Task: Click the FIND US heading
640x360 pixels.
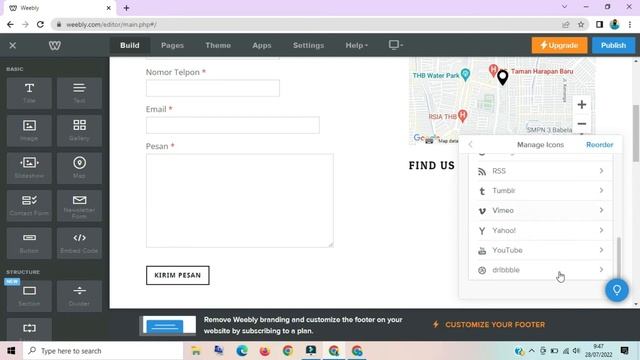Action: click(431, 165)
